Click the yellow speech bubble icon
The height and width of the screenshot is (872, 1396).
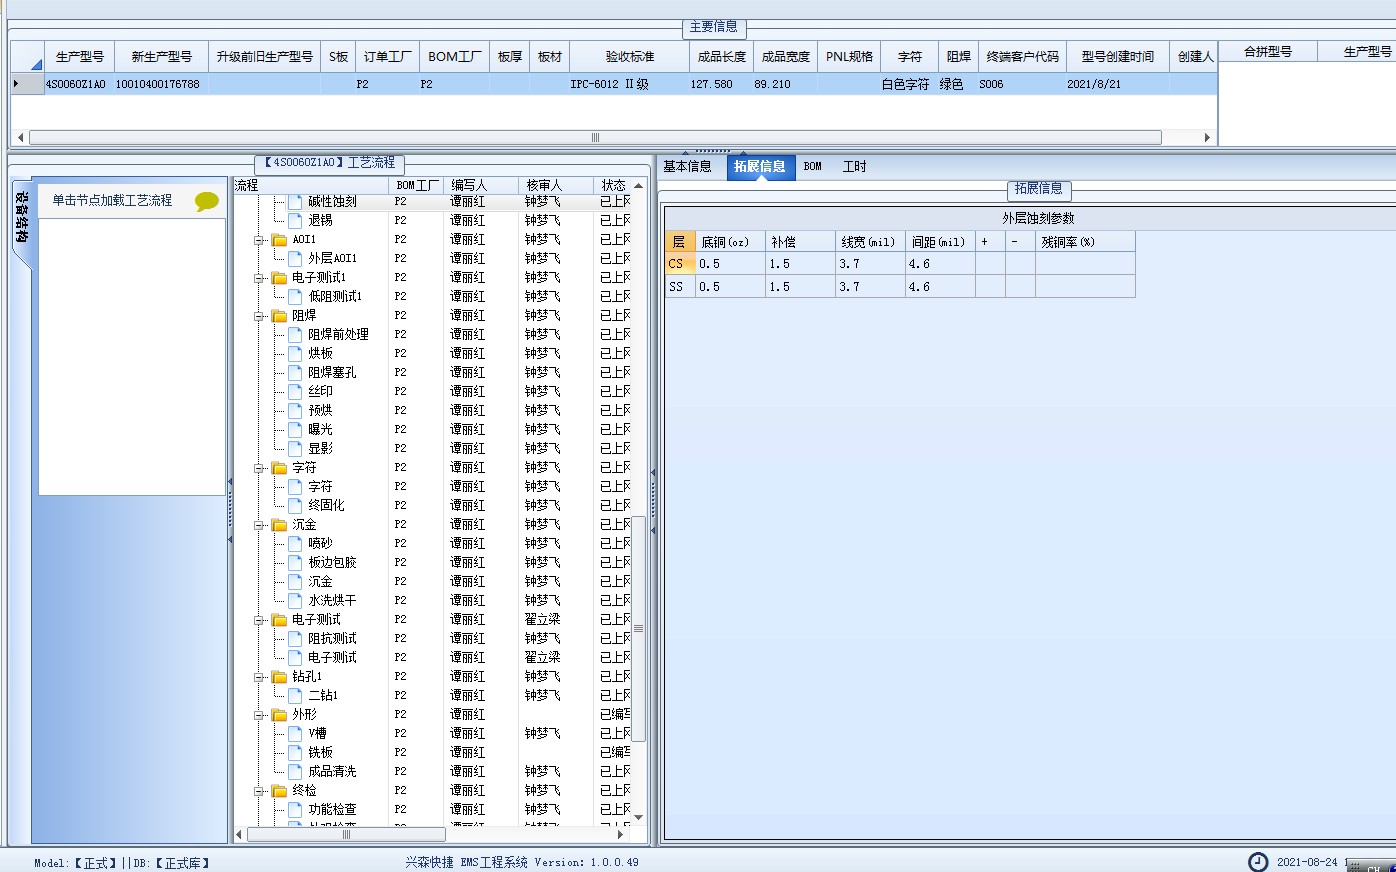click(207, 201)
